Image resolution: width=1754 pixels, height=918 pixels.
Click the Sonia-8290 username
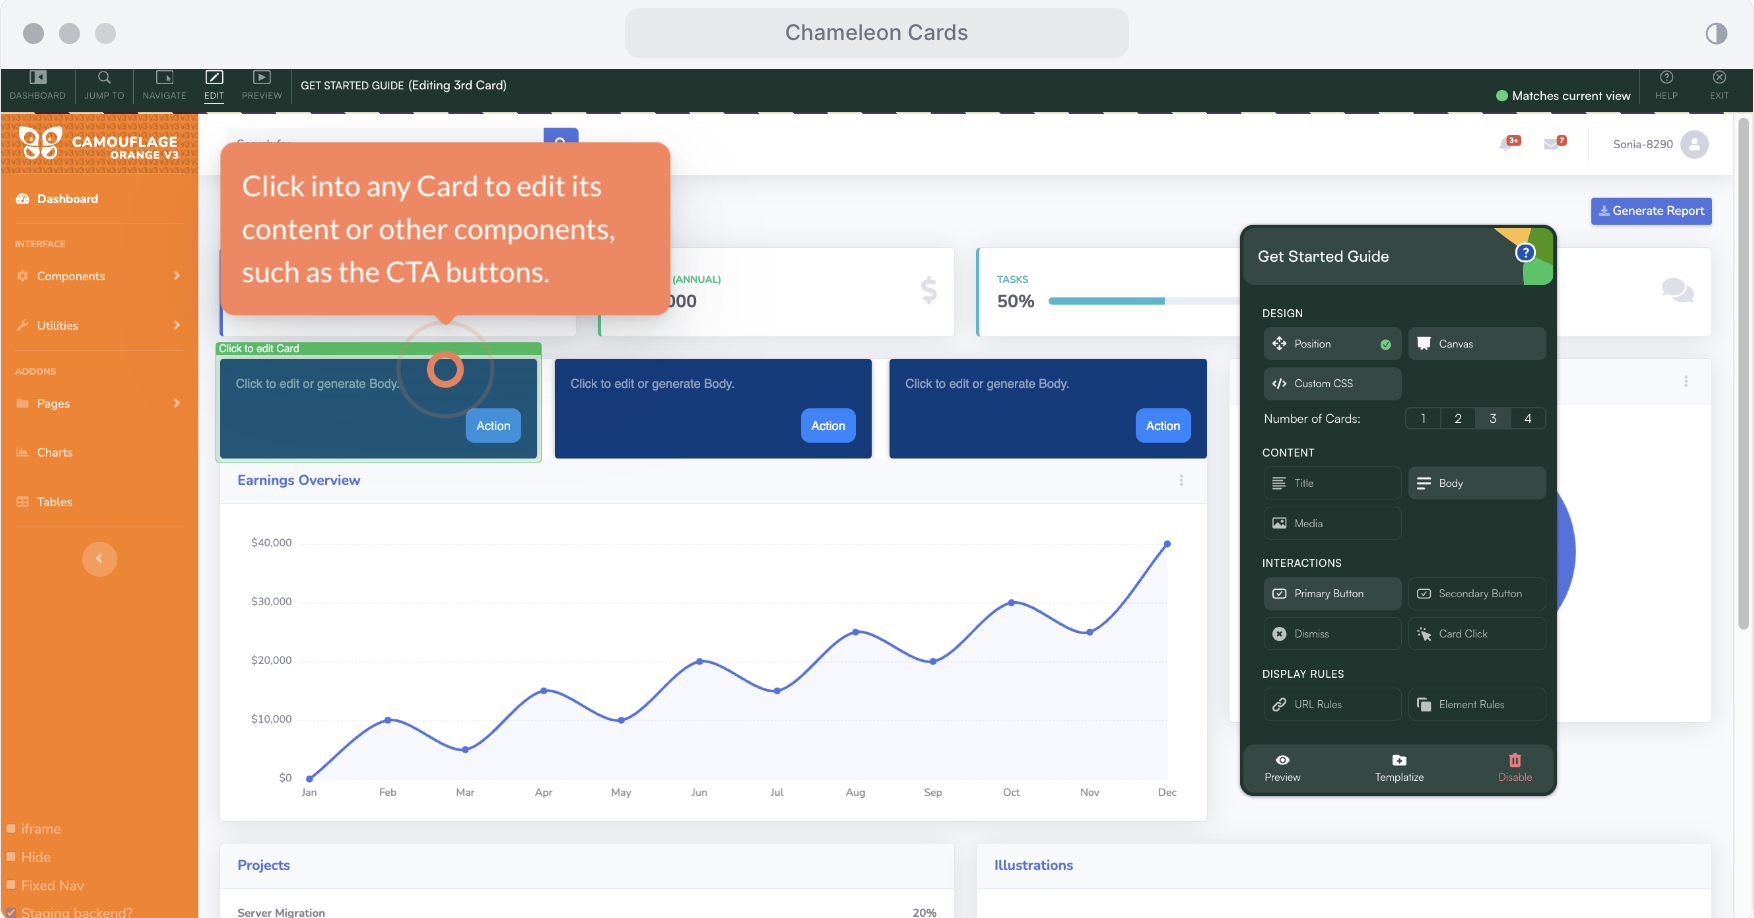coord(1642,144)
